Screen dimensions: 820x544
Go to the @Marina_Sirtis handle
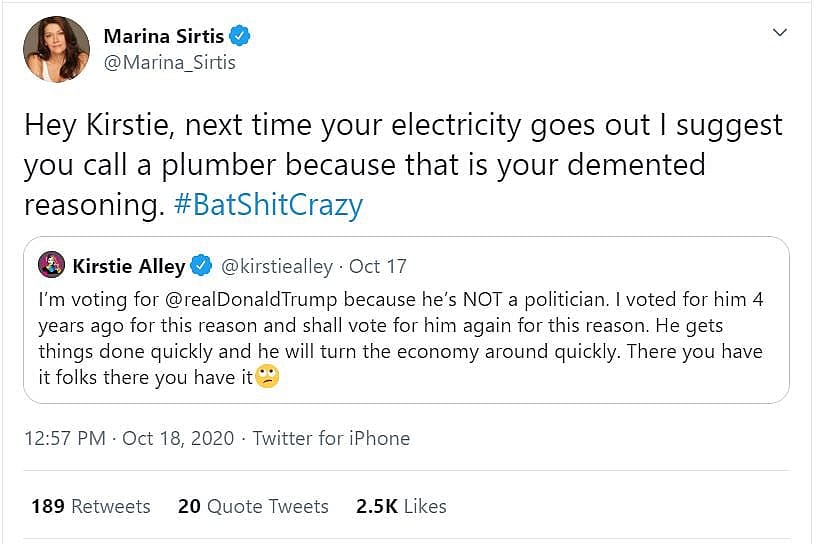(170, 63)
